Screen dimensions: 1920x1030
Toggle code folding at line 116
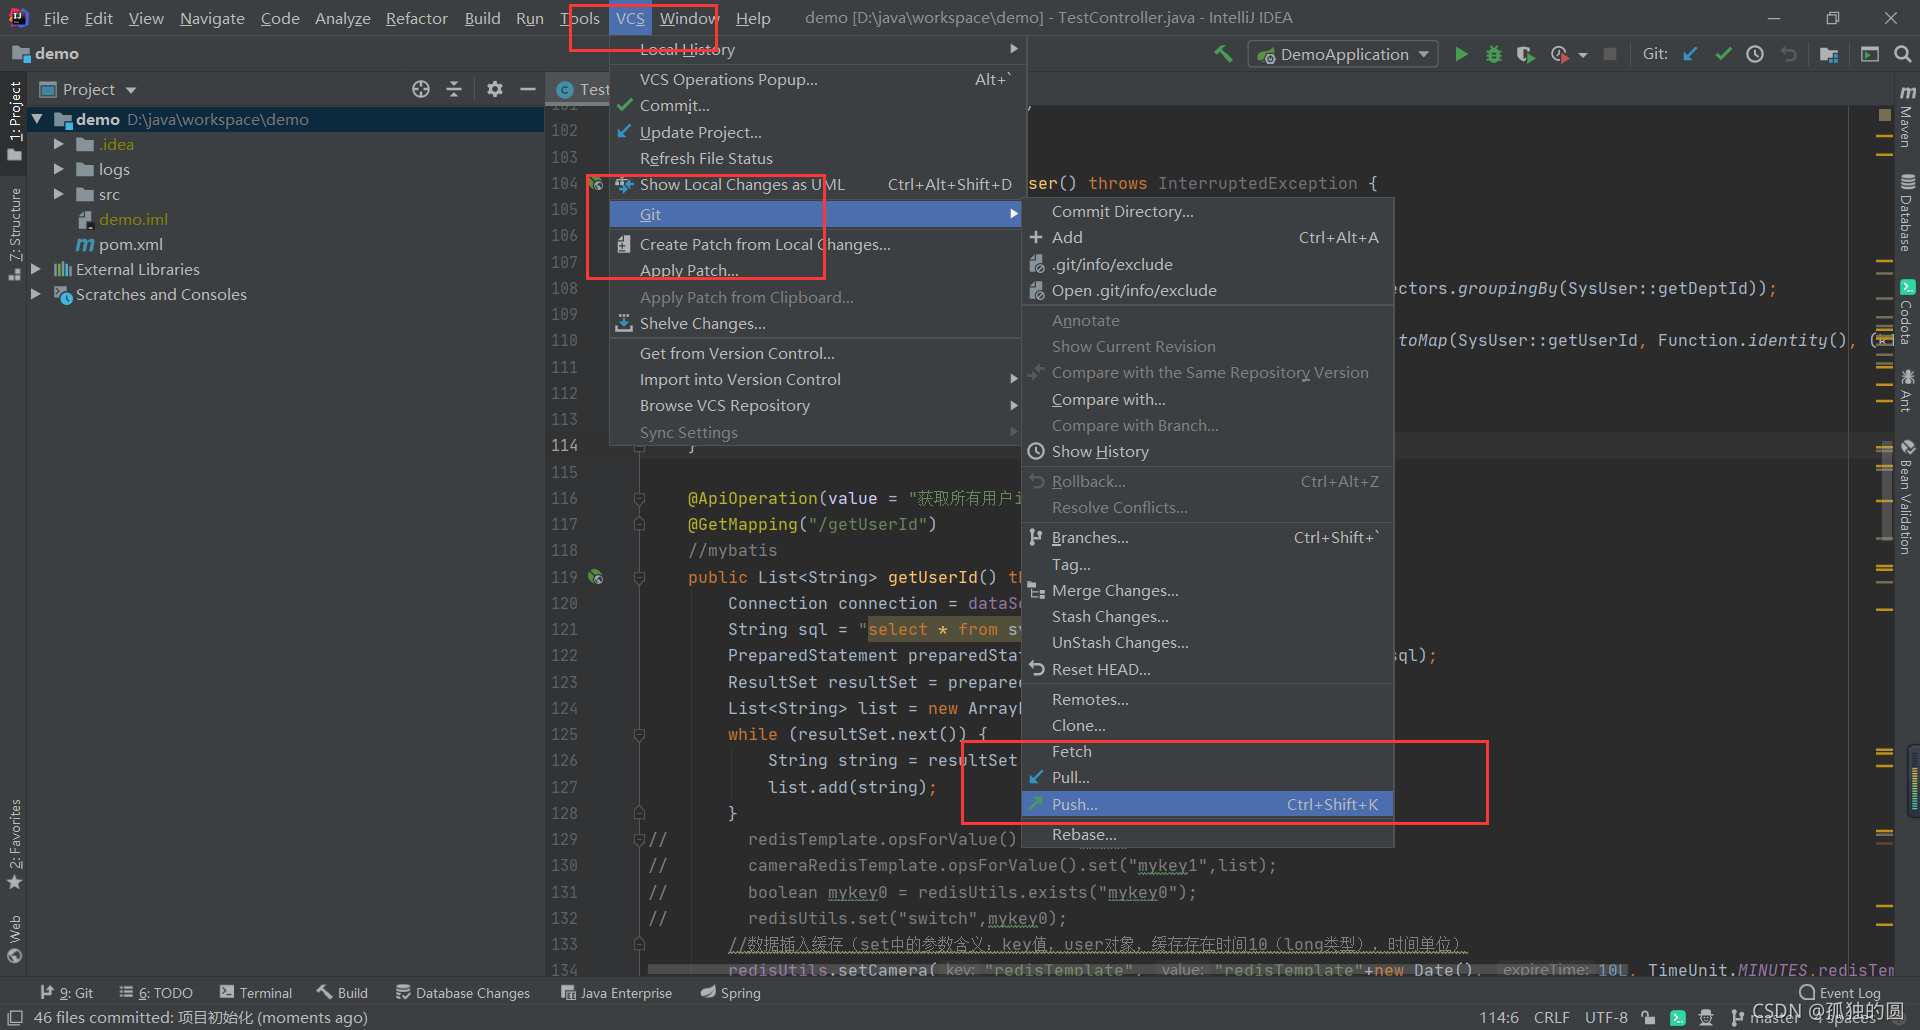click(639, 498)
